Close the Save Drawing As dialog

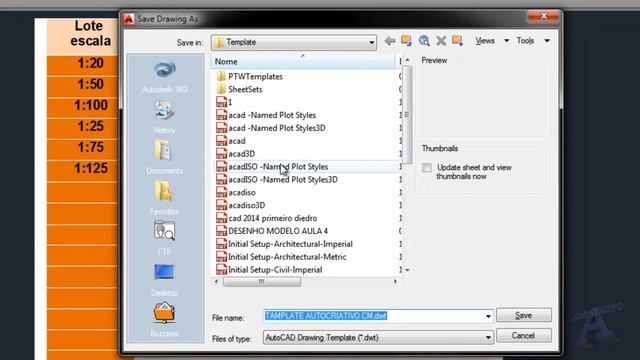[544, 16]
